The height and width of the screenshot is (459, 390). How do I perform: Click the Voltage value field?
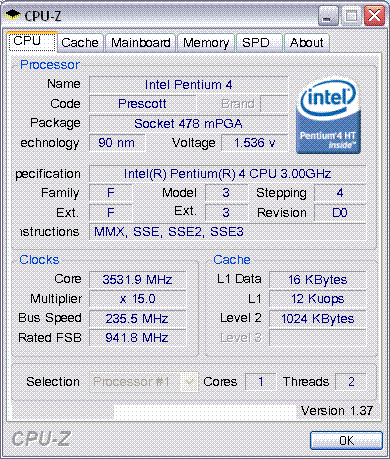(255, 143)
